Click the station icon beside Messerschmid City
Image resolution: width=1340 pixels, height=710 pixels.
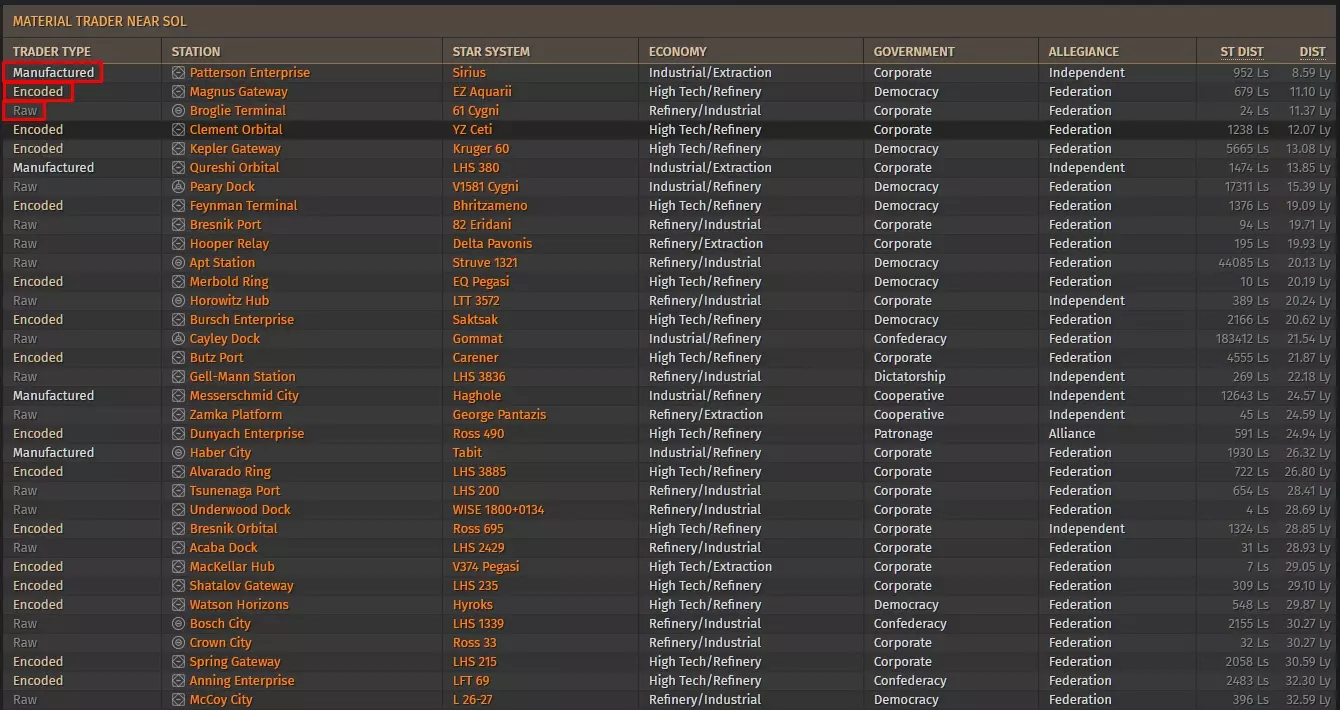(178, 396)
